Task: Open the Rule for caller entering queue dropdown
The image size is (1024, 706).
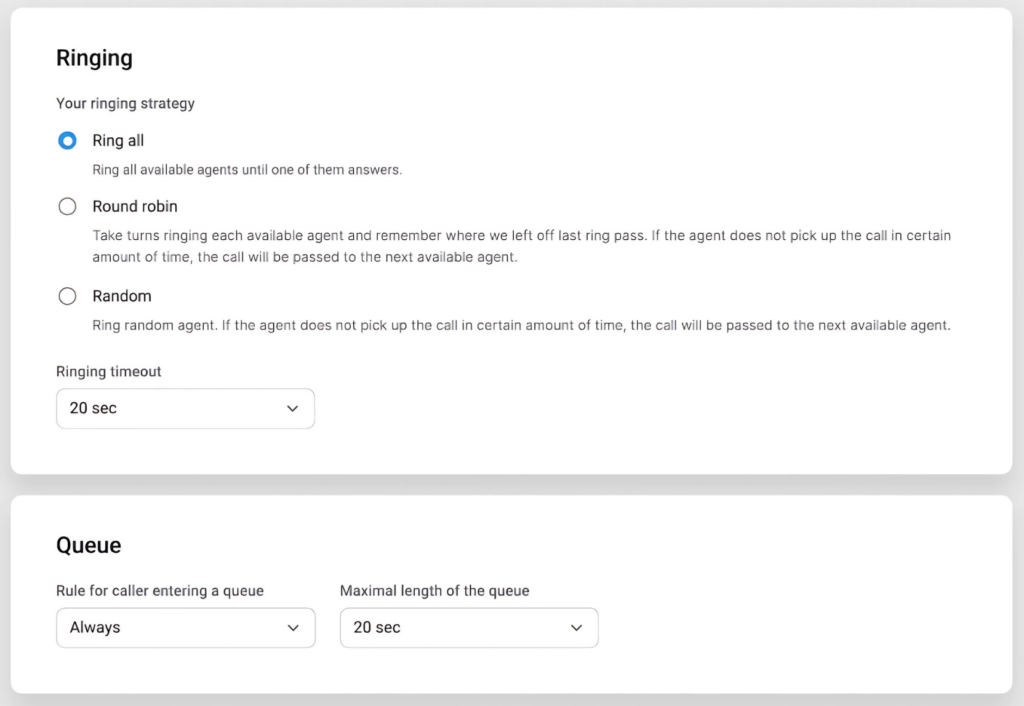Action: (185, 627)
